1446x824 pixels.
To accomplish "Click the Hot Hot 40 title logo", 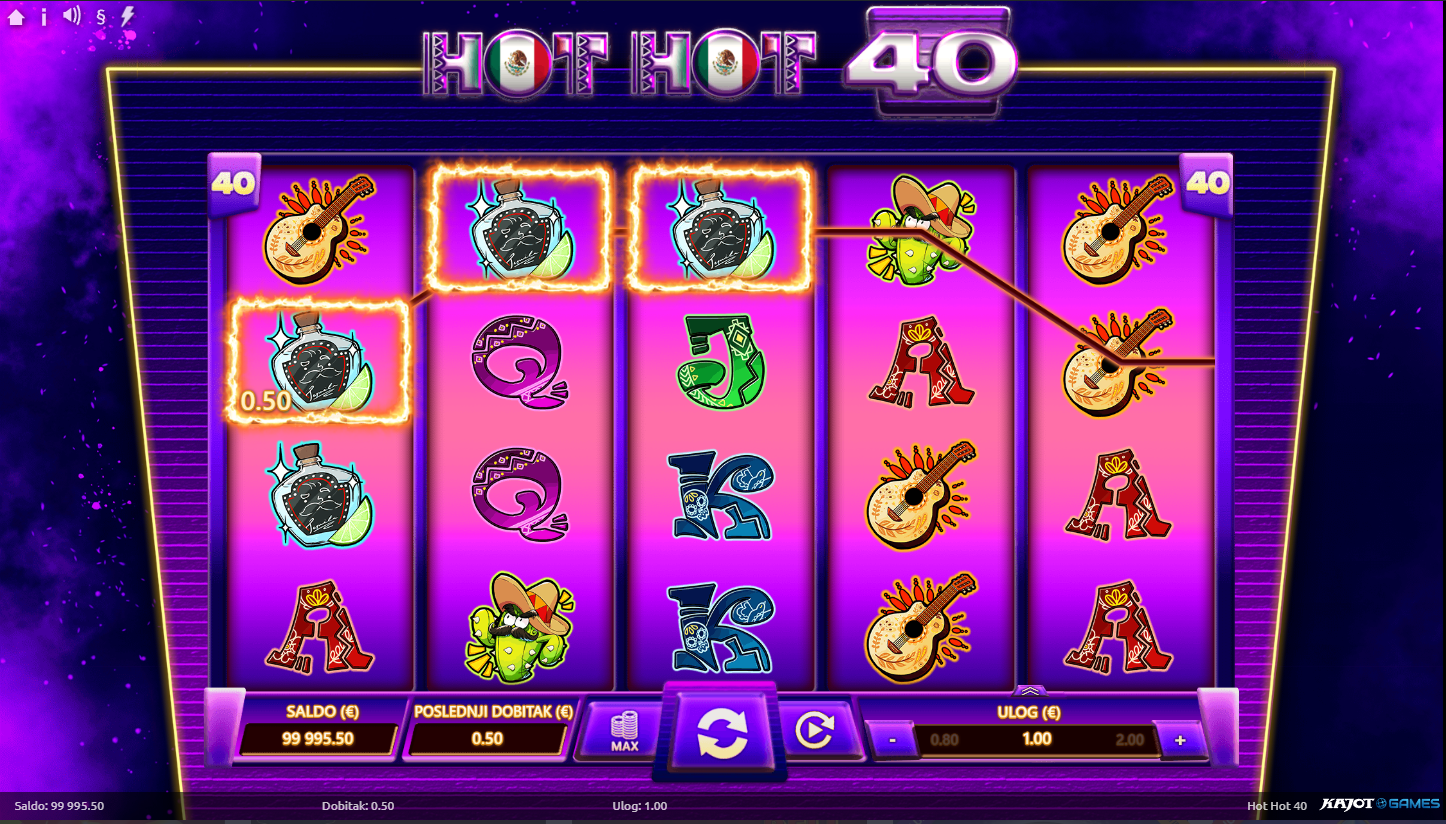I will click(720, 65).
